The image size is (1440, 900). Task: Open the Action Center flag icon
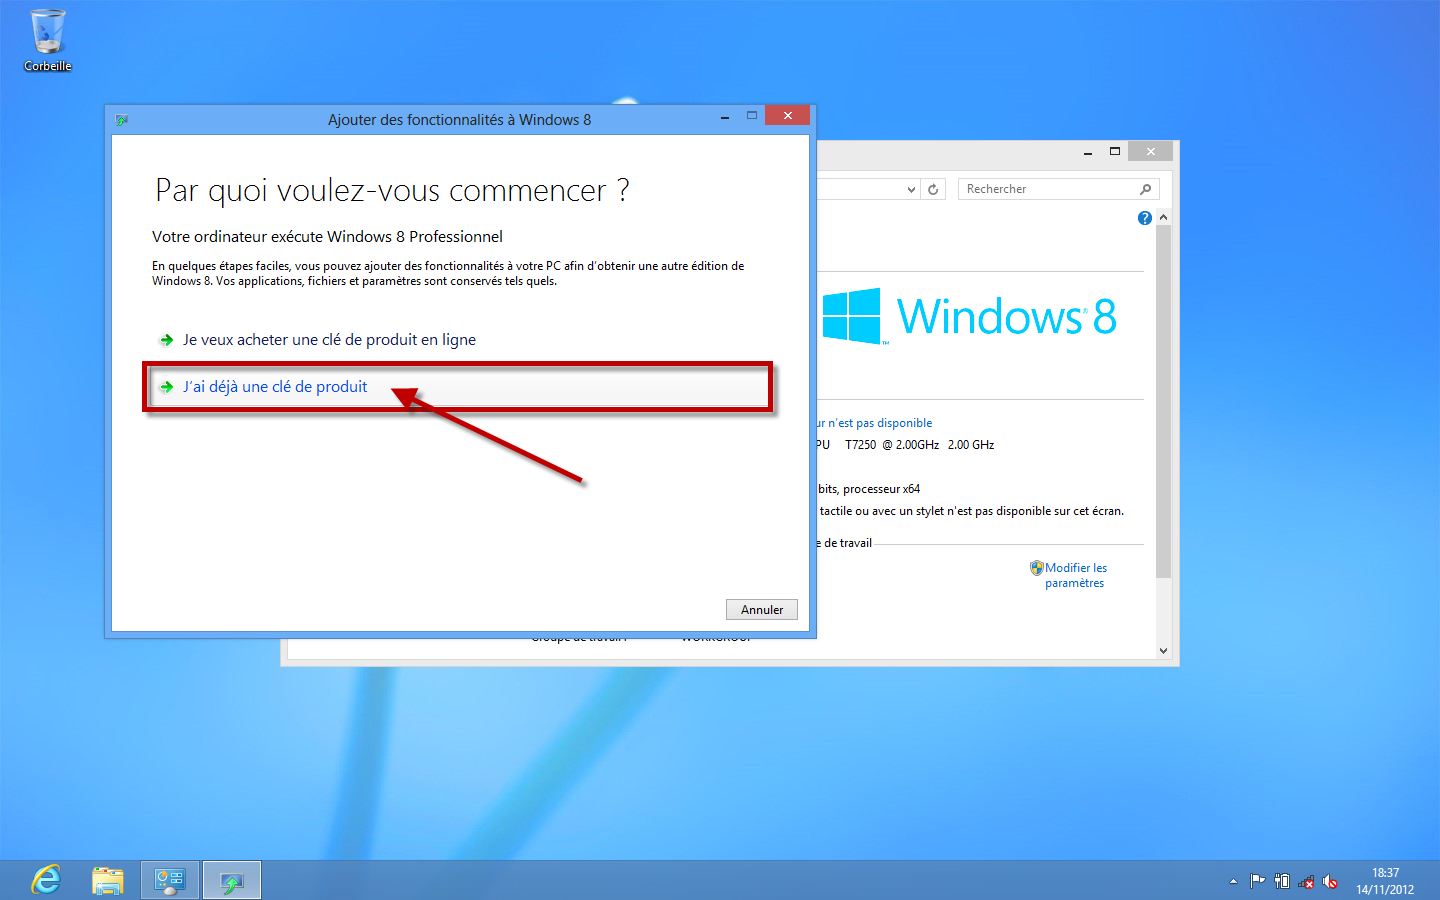pyautogui.click(x=1257, y=881)
